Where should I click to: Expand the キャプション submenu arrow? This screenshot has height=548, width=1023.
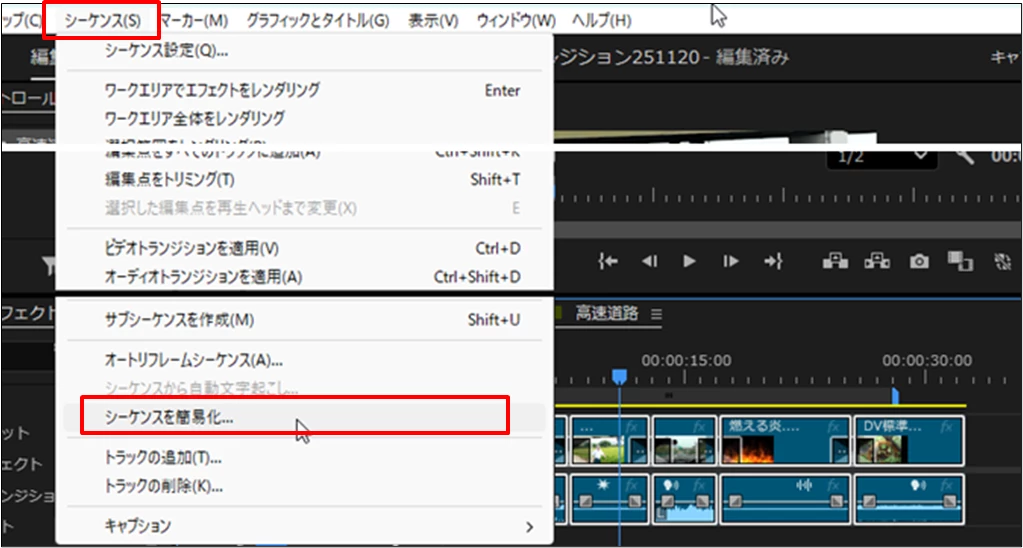point(529,526)
